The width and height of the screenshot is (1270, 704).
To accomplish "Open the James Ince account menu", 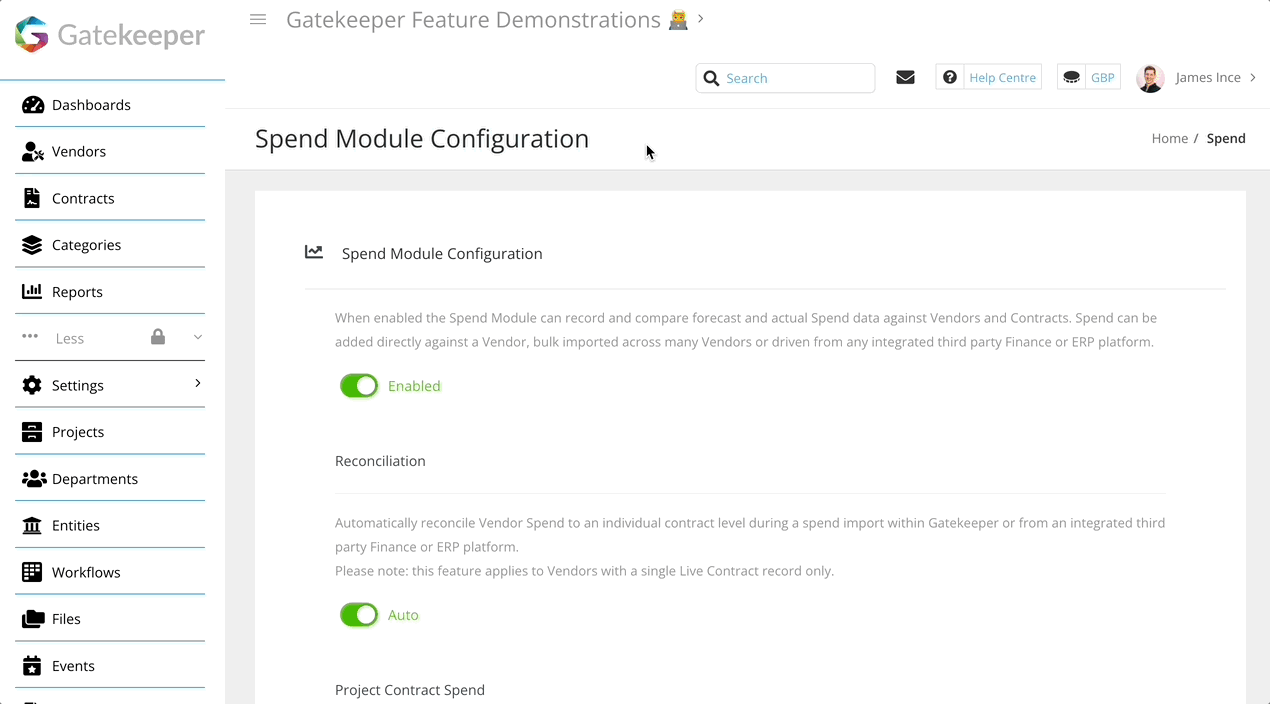I will [1208, 77].
